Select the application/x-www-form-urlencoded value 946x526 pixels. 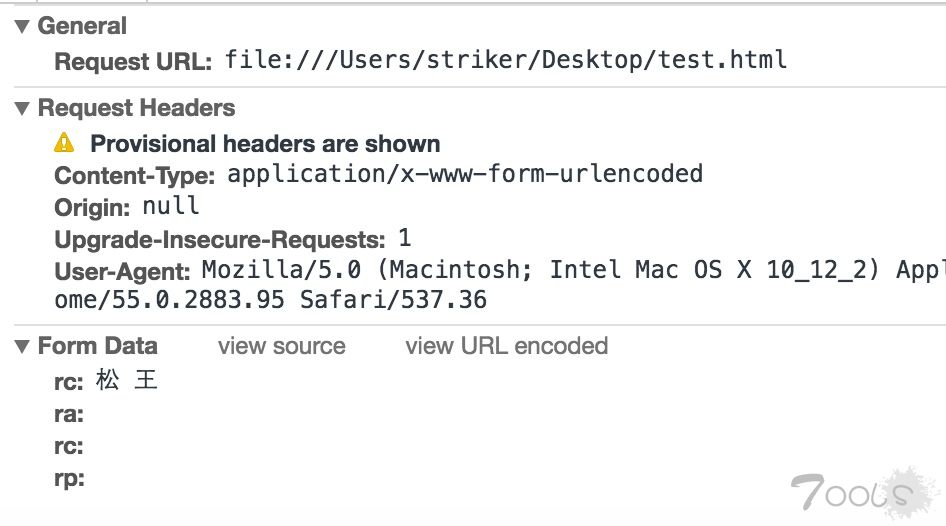click(465, 174)
